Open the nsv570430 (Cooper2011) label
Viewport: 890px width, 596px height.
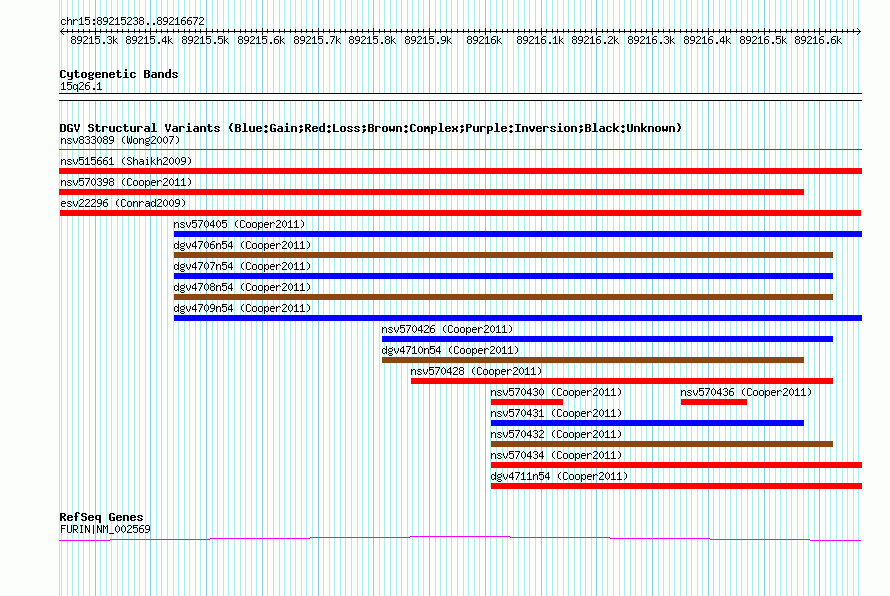(556, 392)
